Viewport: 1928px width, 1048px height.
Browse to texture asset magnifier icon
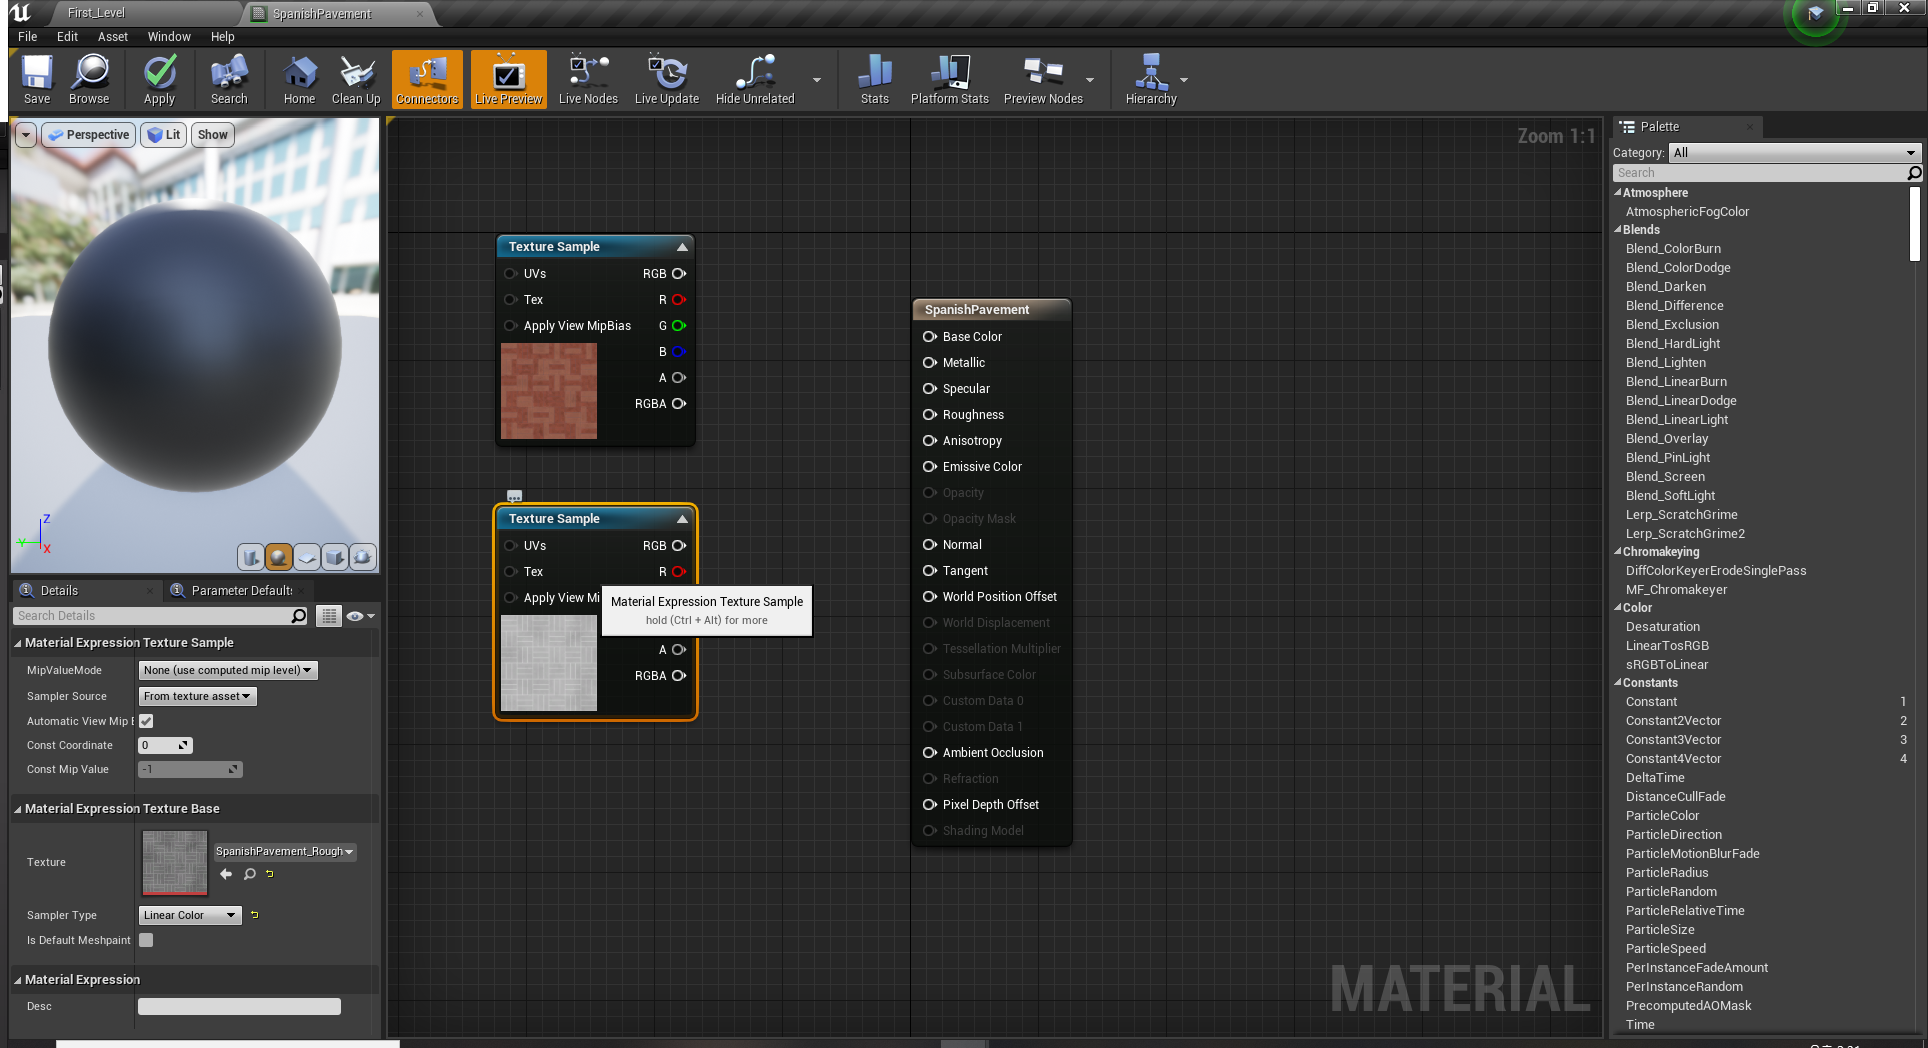(x=250, y=874)
